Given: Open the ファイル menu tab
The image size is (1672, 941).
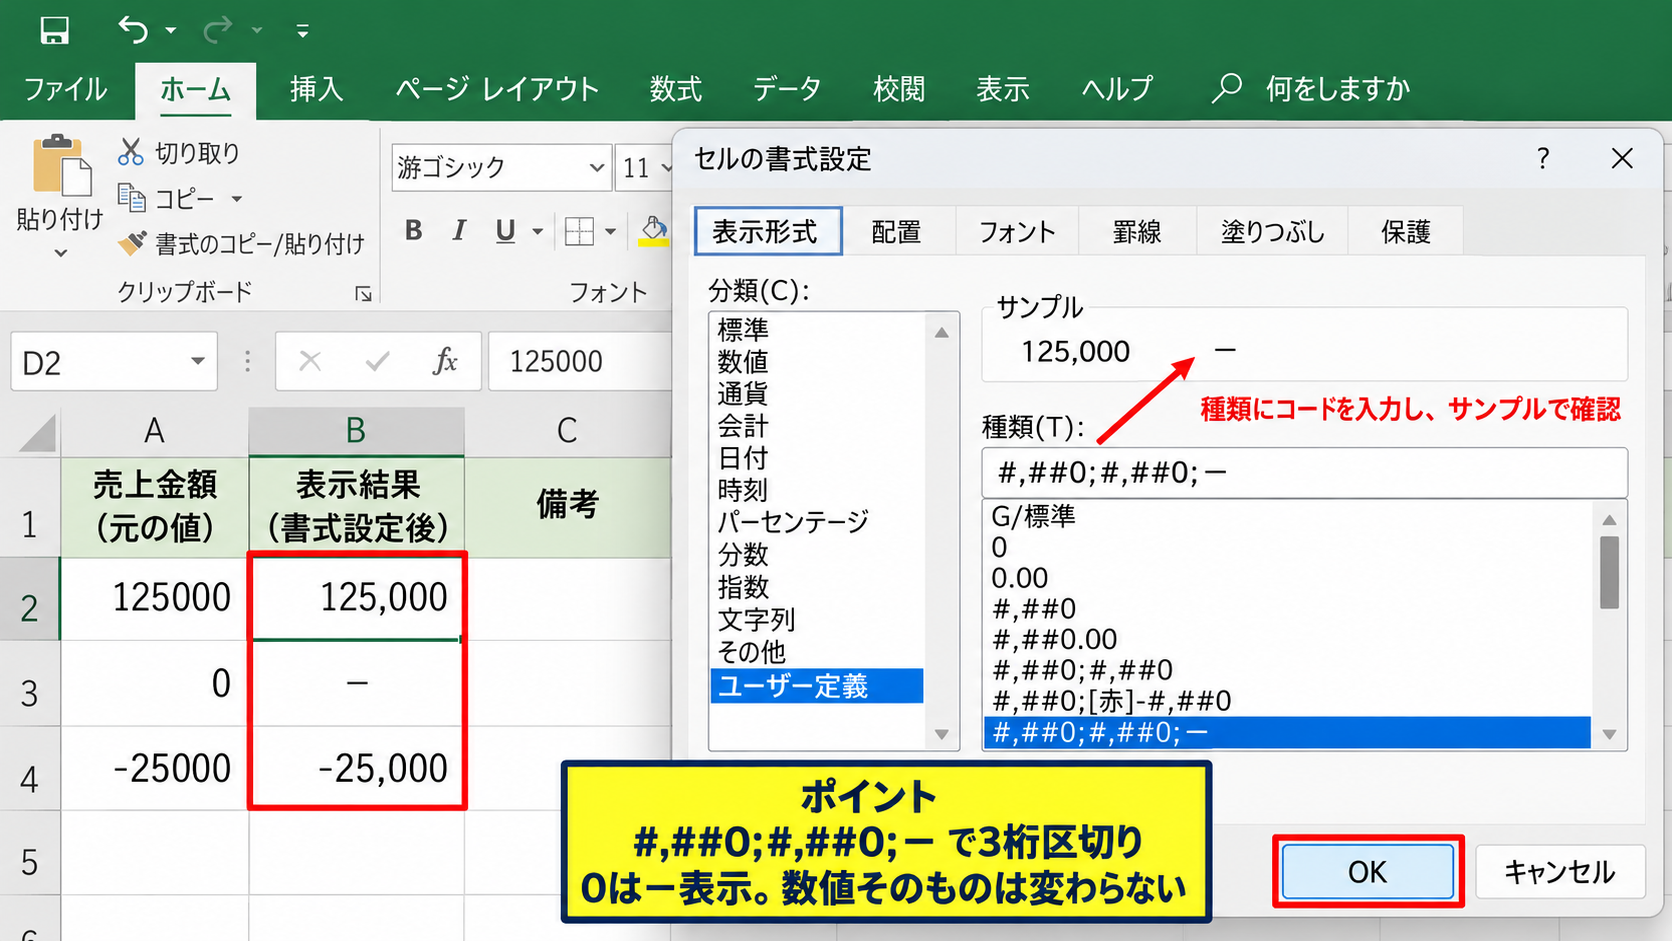Looking at the screenshot, I should (x=65, y=89).
